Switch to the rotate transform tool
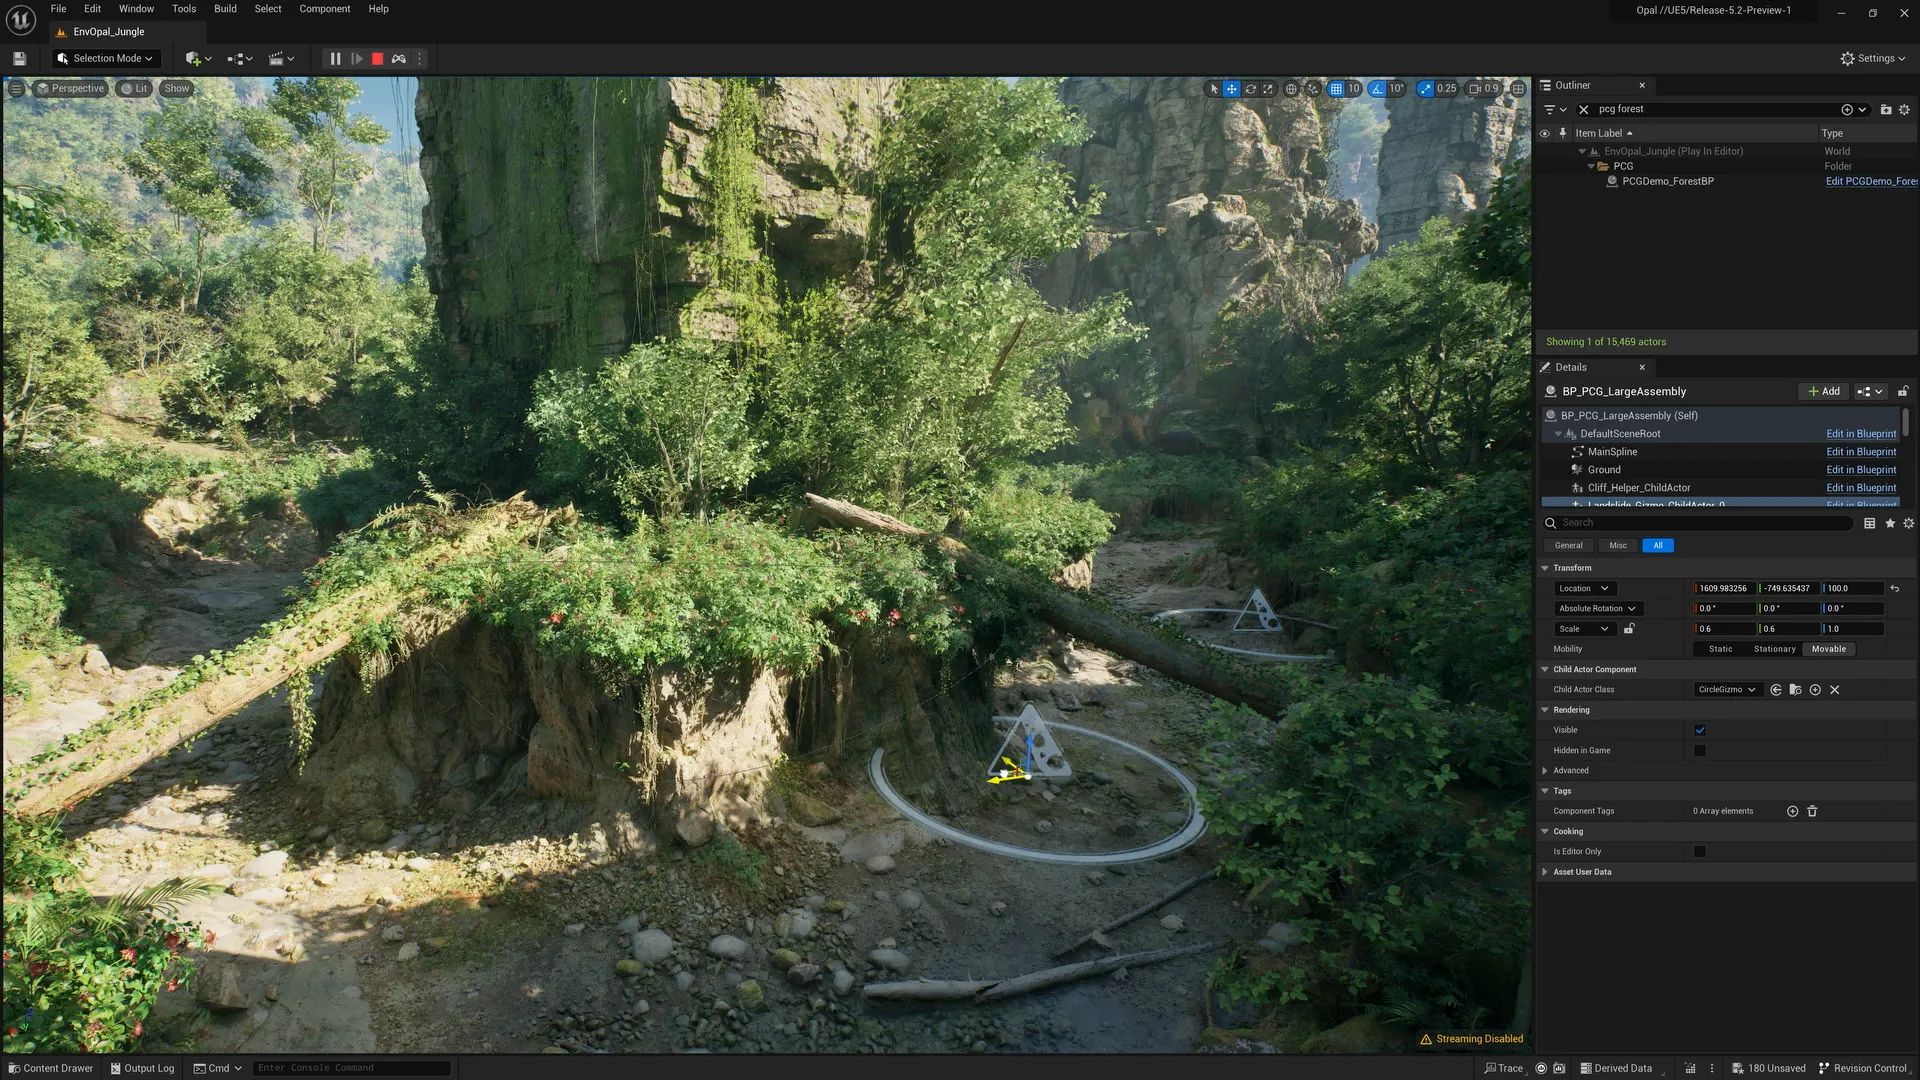1920x1080 pixels. coord(1250,88)
